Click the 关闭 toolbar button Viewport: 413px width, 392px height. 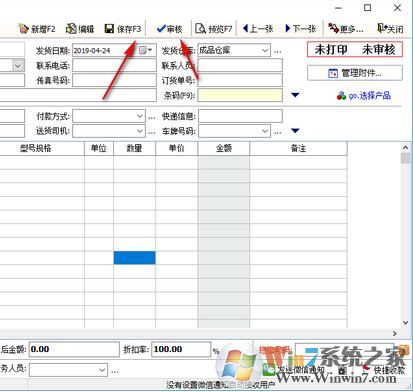coord(390,29)
